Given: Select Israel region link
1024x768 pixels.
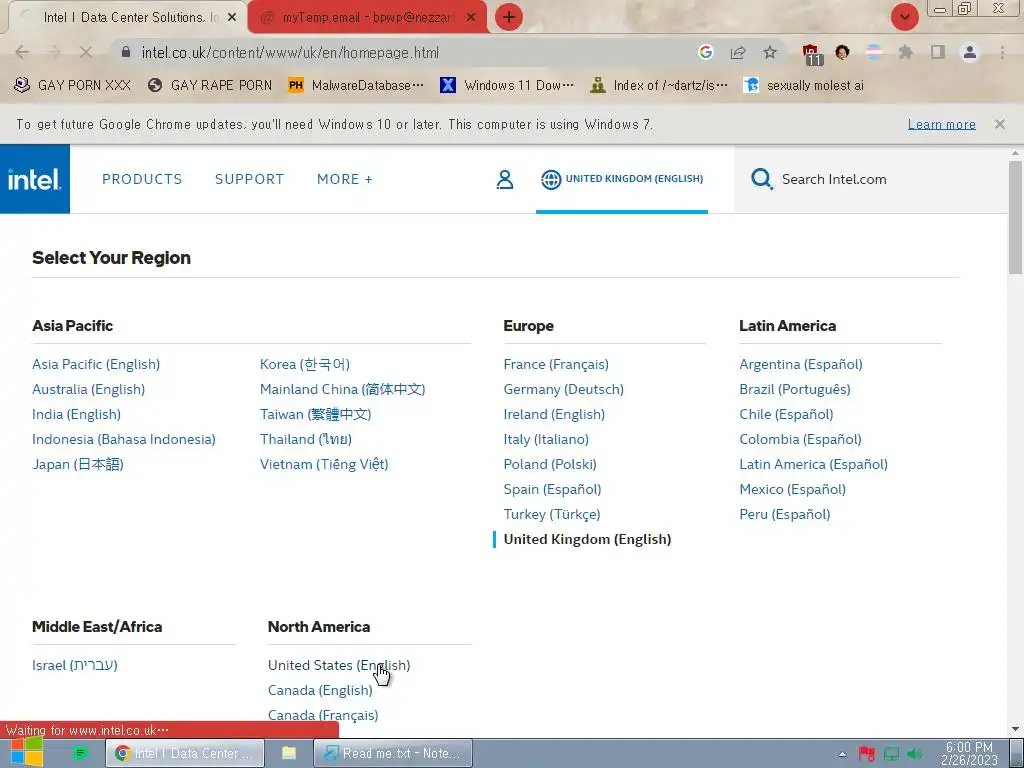Looking at the screenshot, I should [74, 665].
